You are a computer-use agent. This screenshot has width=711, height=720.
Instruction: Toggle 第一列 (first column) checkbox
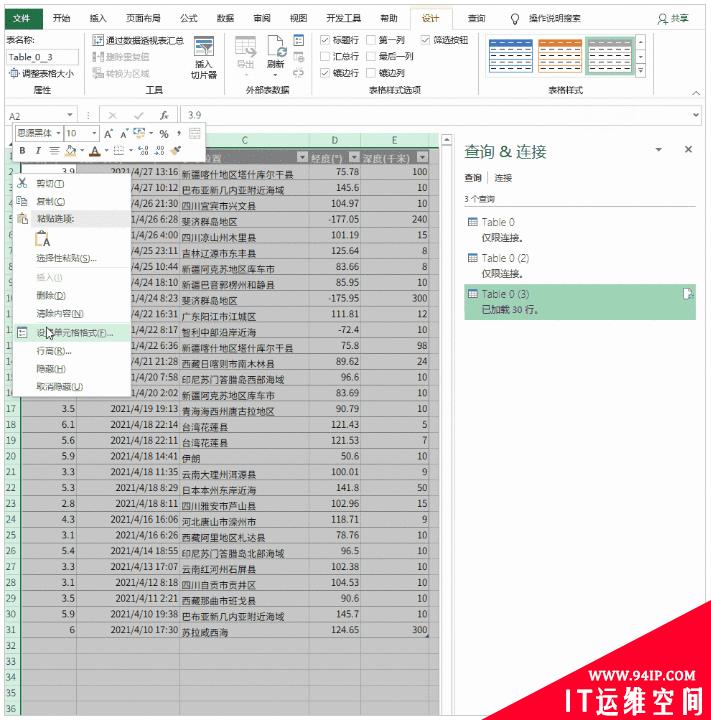pos(371,40)
